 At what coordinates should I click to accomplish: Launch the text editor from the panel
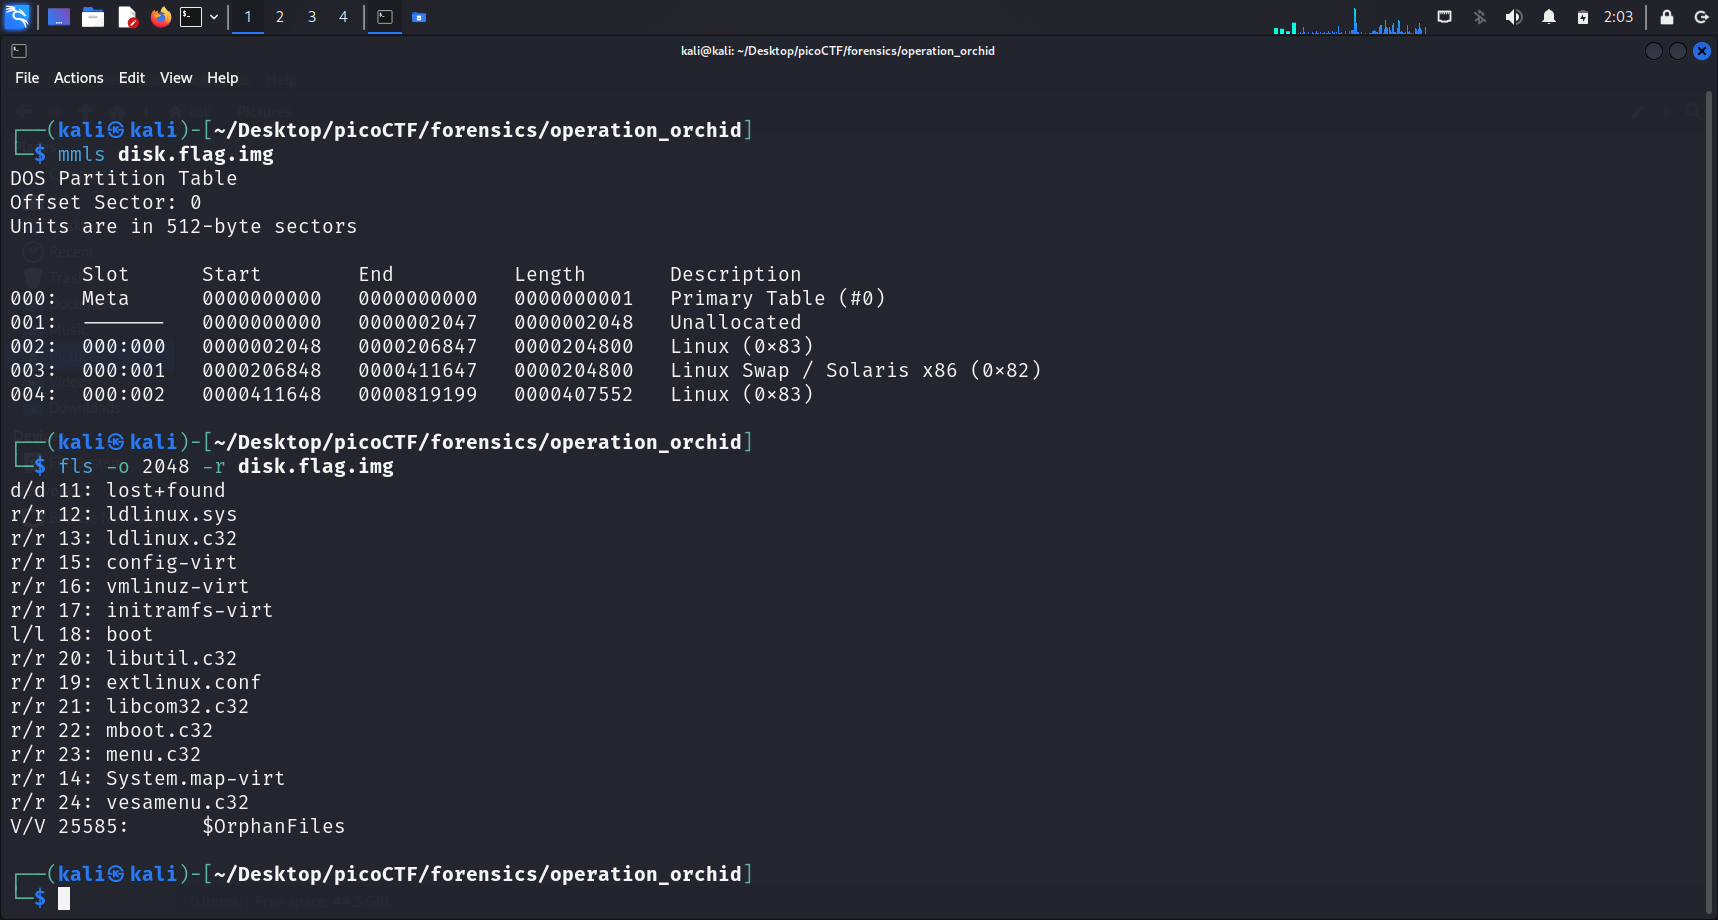(x=127, y=17)
